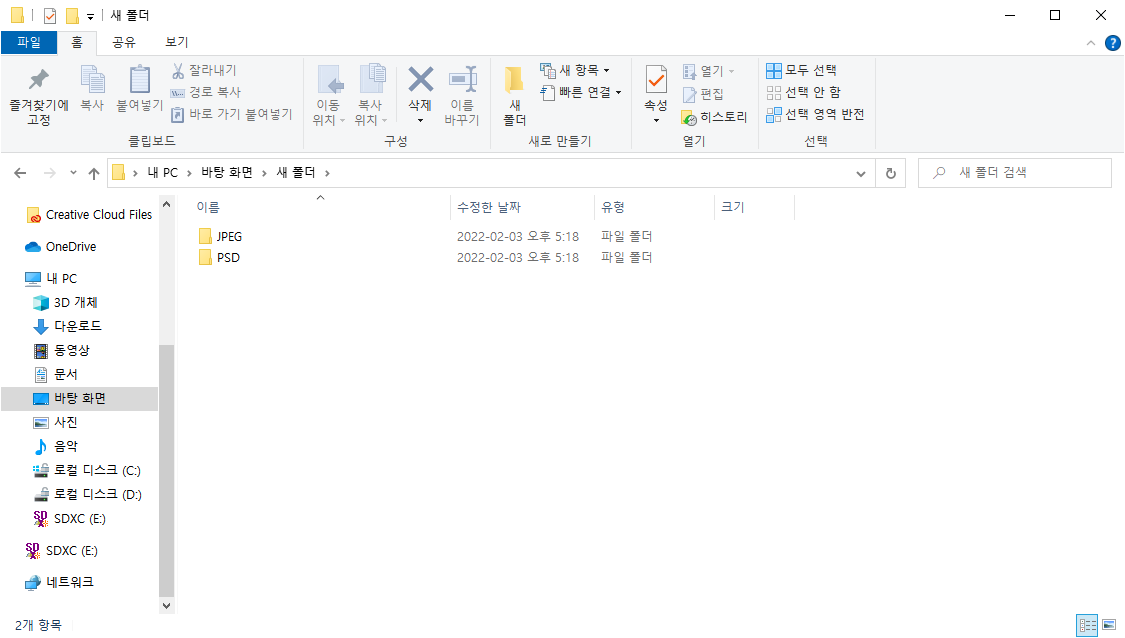This screenshot has height=638, width=1125.
Task: Select 바탕 화면 in navigation pane
Action: (79, 398)
